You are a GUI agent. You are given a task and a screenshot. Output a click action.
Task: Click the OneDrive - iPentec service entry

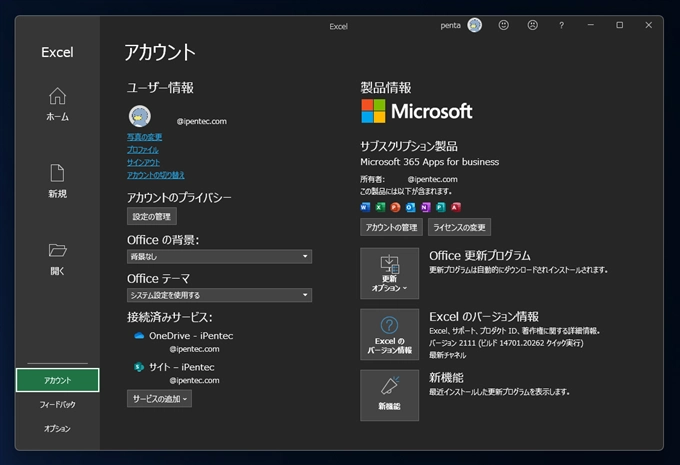click(x=191, y=336)
